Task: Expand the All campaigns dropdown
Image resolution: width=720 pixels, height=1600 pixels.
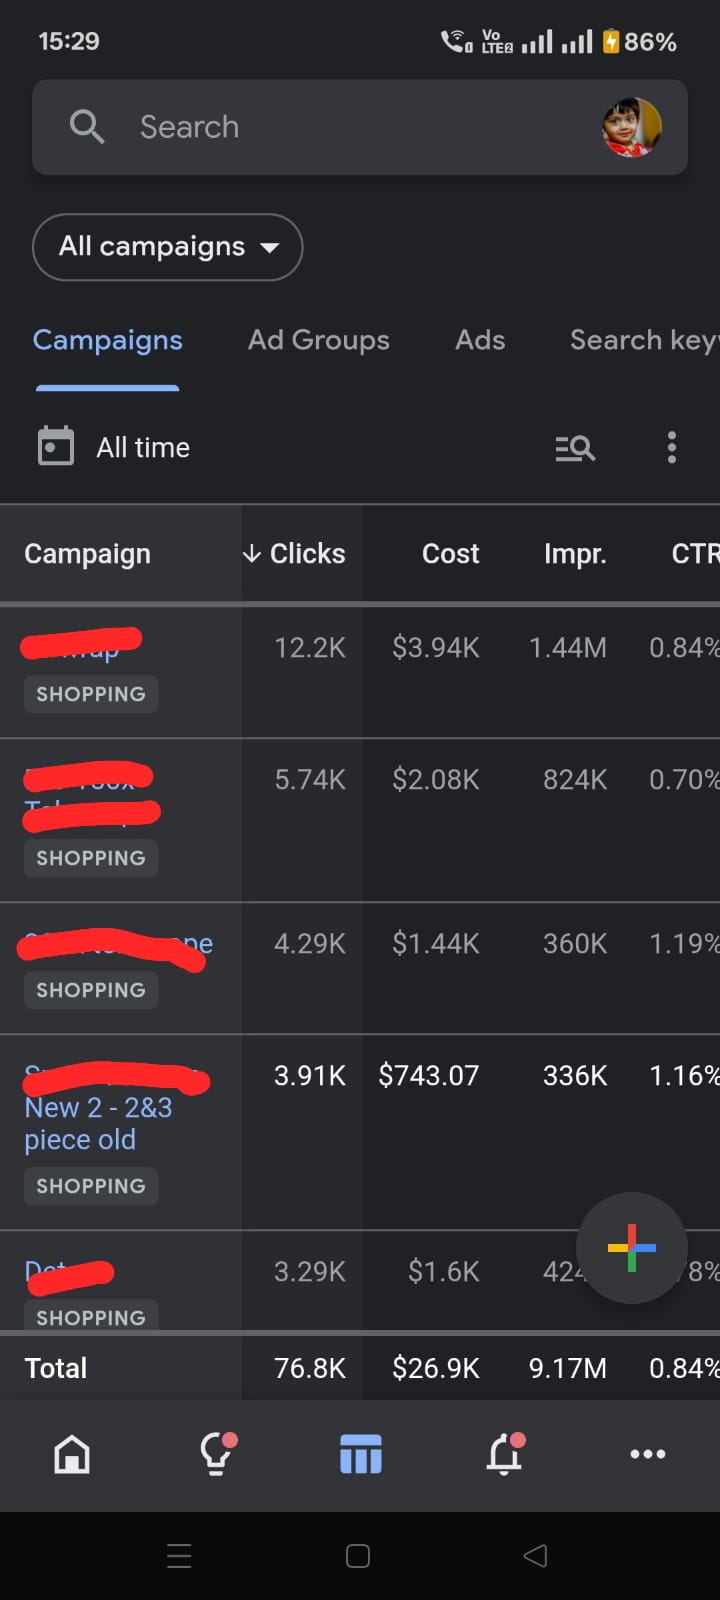Action: click(x=168, y=247)
